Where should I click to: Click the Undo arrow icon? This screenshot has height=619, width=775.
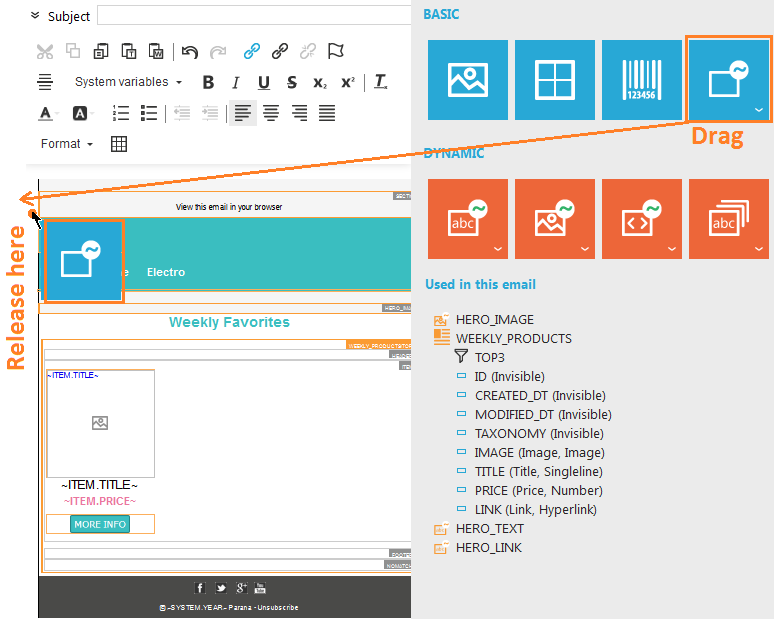(x=190, y=52)
